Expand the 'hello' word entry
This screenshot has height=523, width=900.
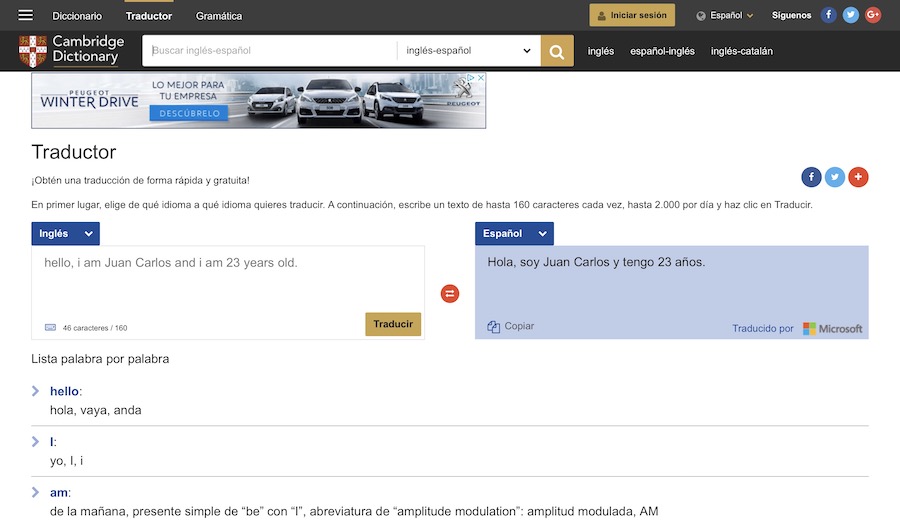click(36, 391)
